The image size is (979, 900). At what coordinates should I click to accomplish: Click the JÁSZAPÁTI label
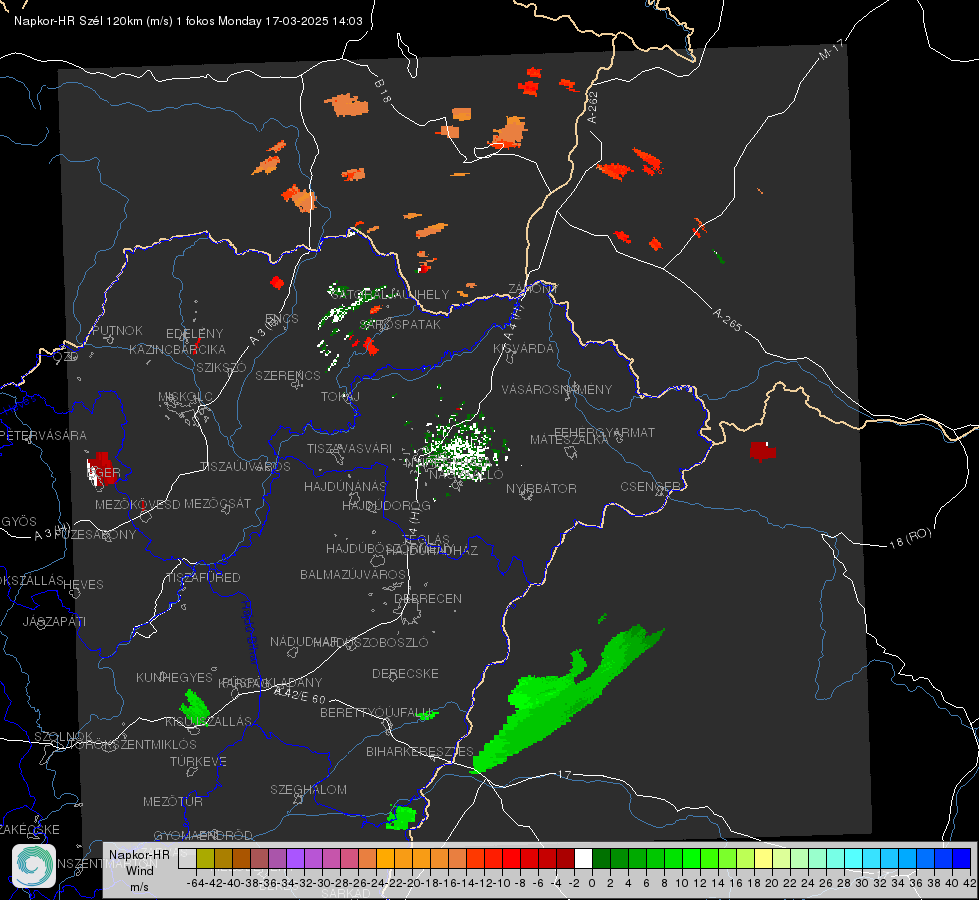[x=54, y=621]
